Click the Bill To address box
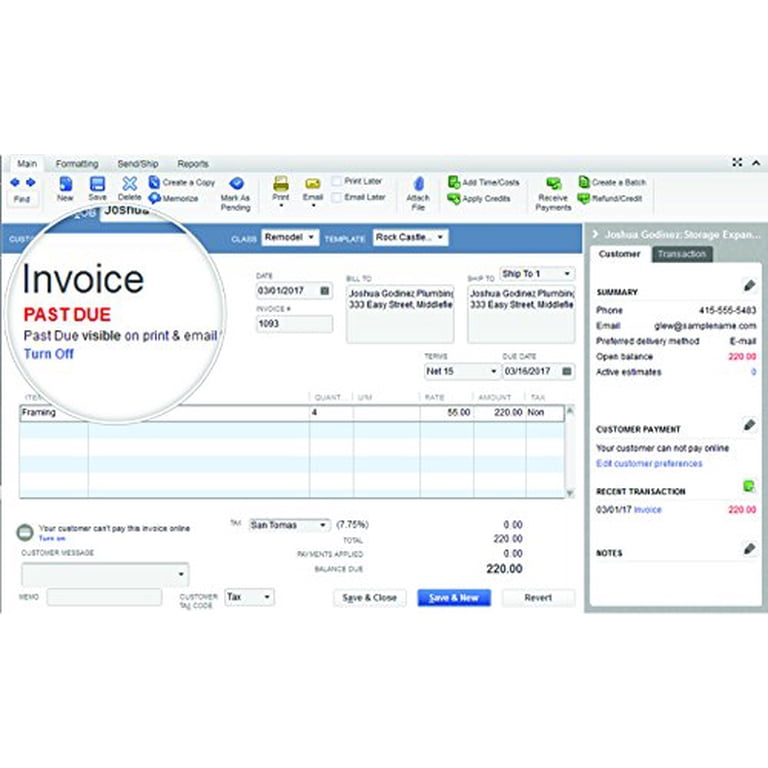Viewport: 768px width, 768px height. (400, 313)
